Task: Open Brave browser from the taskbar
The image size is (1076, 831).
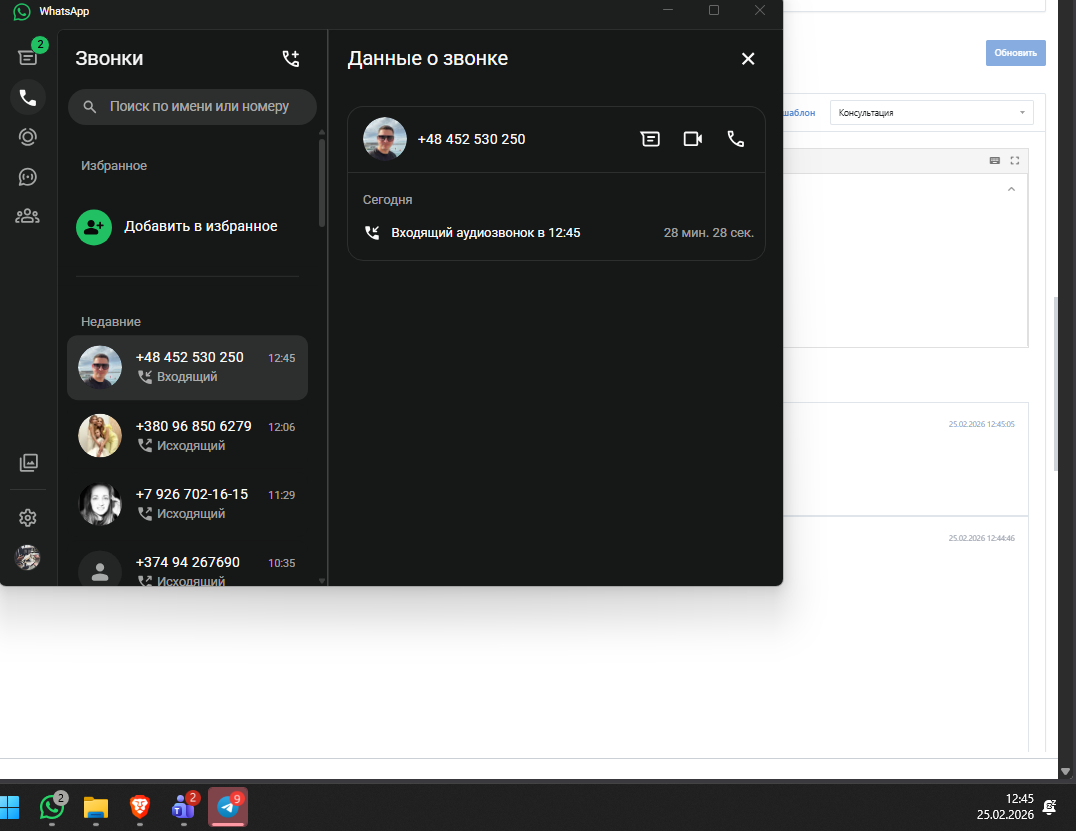Action: tap(140, 807)
